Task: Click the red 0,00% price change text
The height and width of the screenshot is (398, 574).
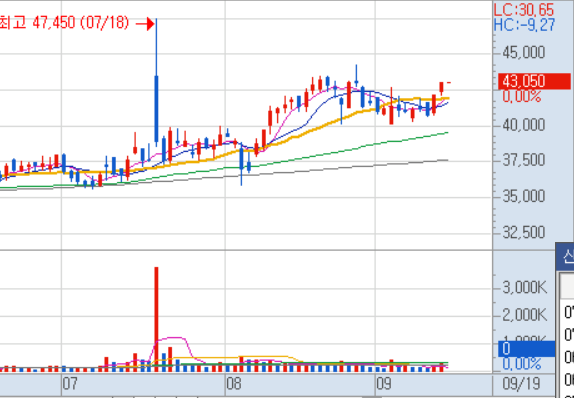Action: click(x=522, y=97)
